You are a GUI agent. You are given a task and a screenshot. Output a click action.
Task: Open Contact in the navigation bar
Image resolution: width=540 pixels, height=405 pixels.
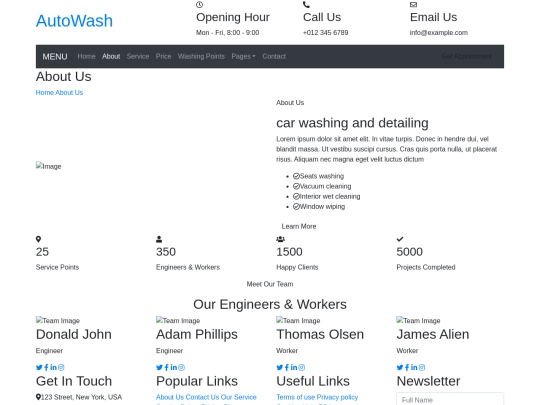tap(274, 56)
